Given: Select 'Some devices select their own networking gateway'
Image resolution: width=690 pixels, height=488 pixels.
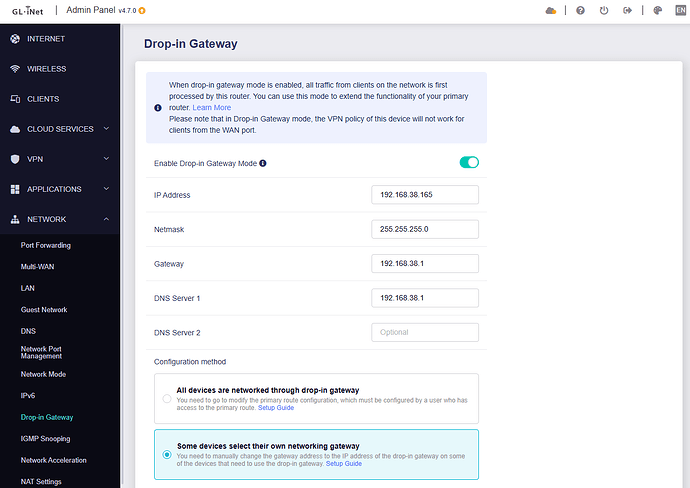Looking at the screenshot, I should click(167, 454).
